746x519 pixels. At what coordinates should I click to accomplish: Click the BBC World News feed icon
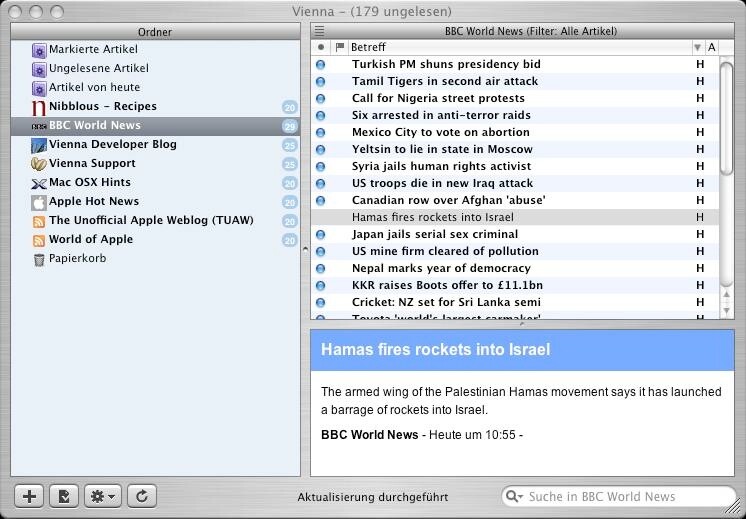pyautogui.click(x=39, y=126)
